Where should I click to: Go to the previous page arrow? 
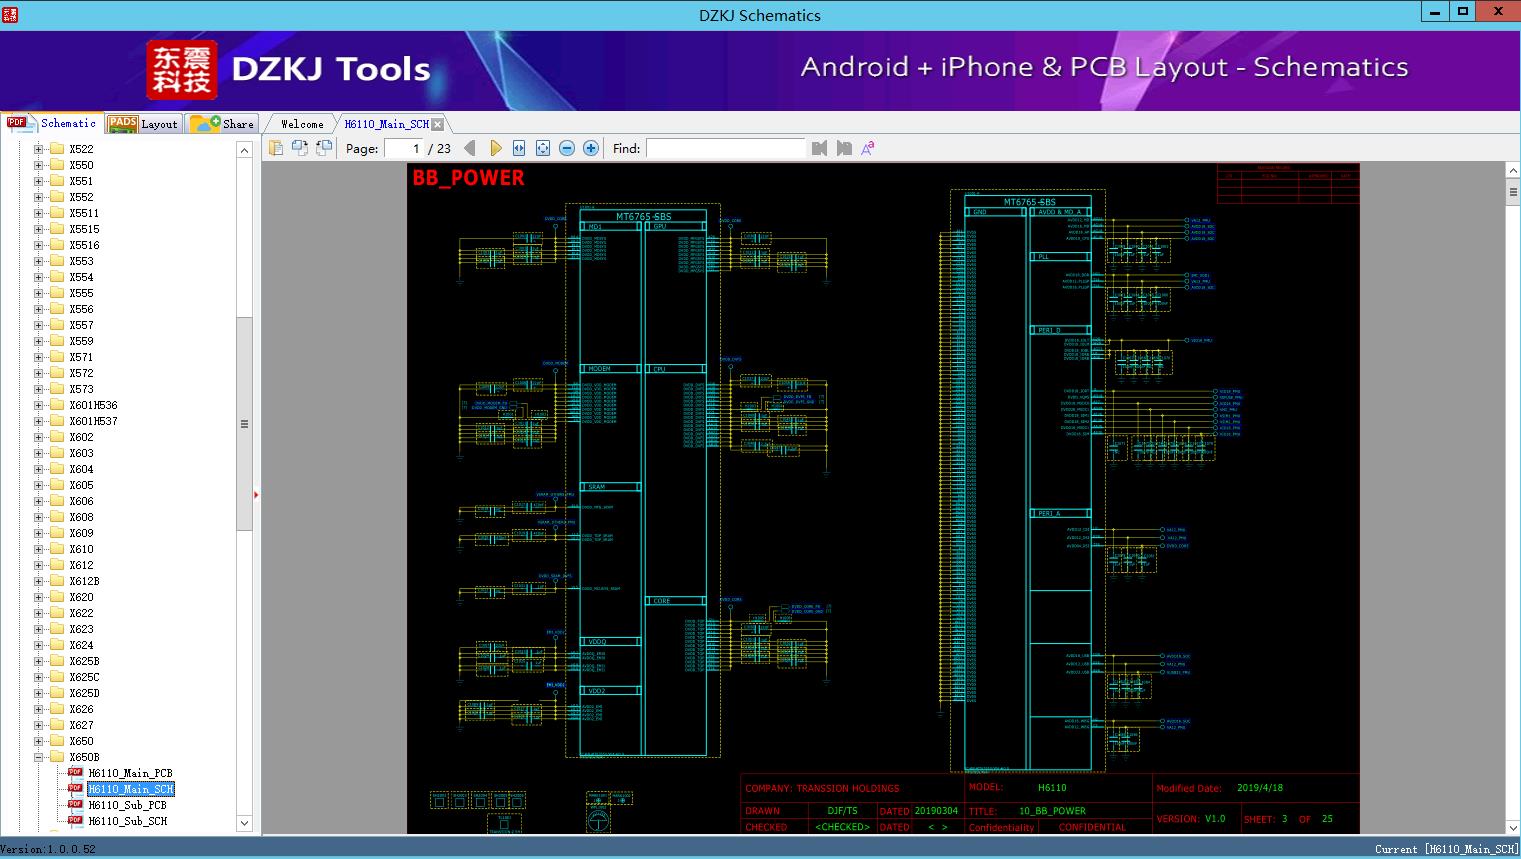point(470,148)
